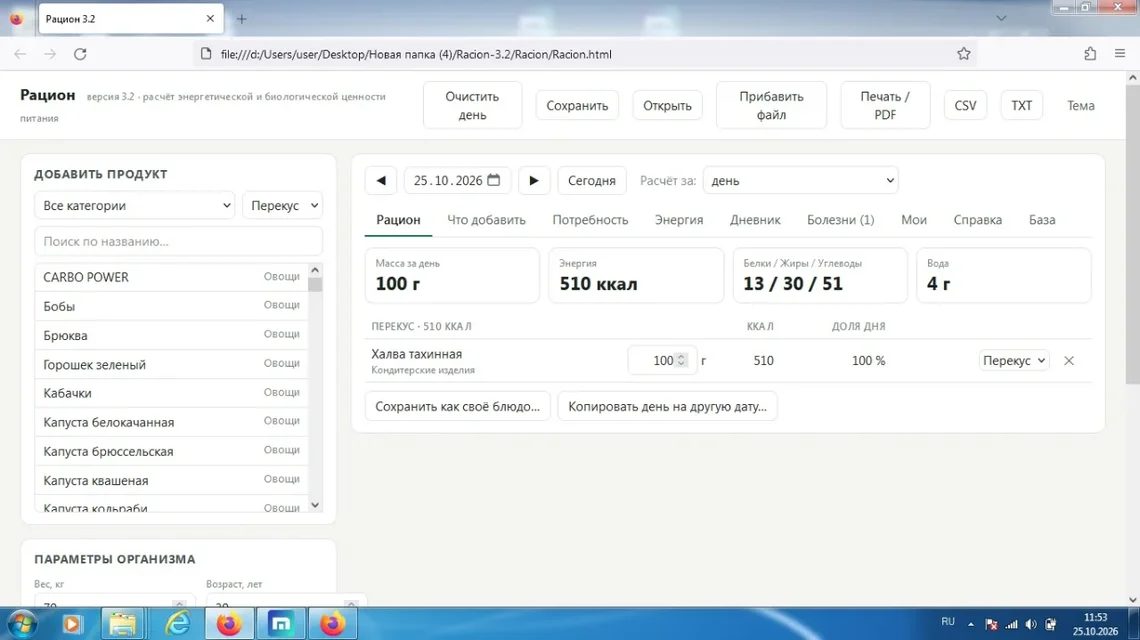Select Бобы in product list
Screen dimensions: 1140x640
pos(172,306)
